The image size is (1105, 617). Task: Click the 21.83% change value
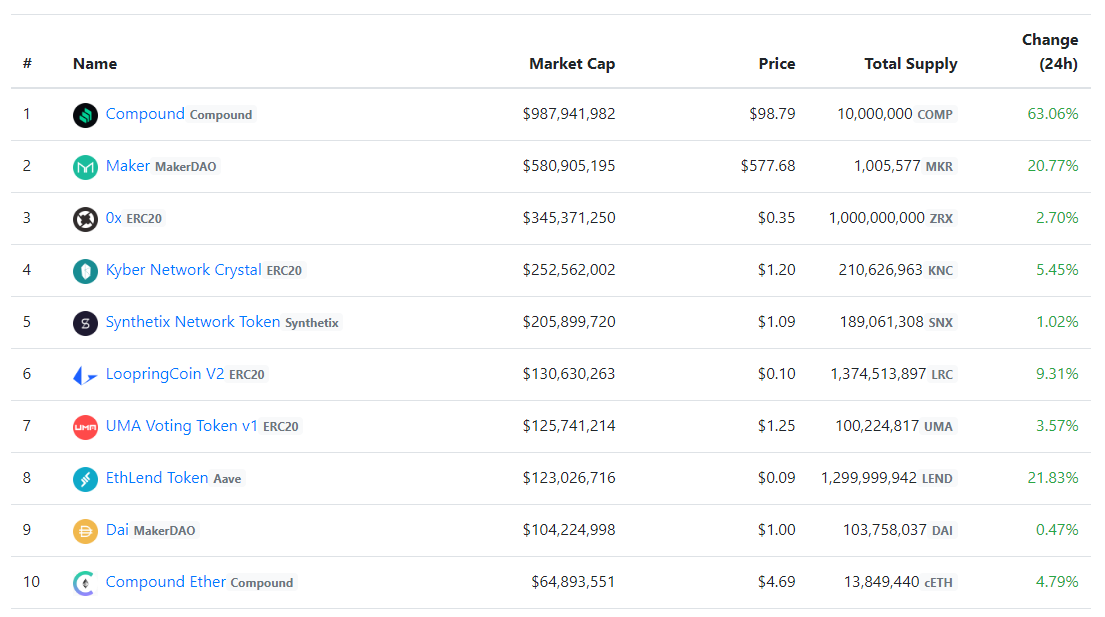click(1053, 478)
